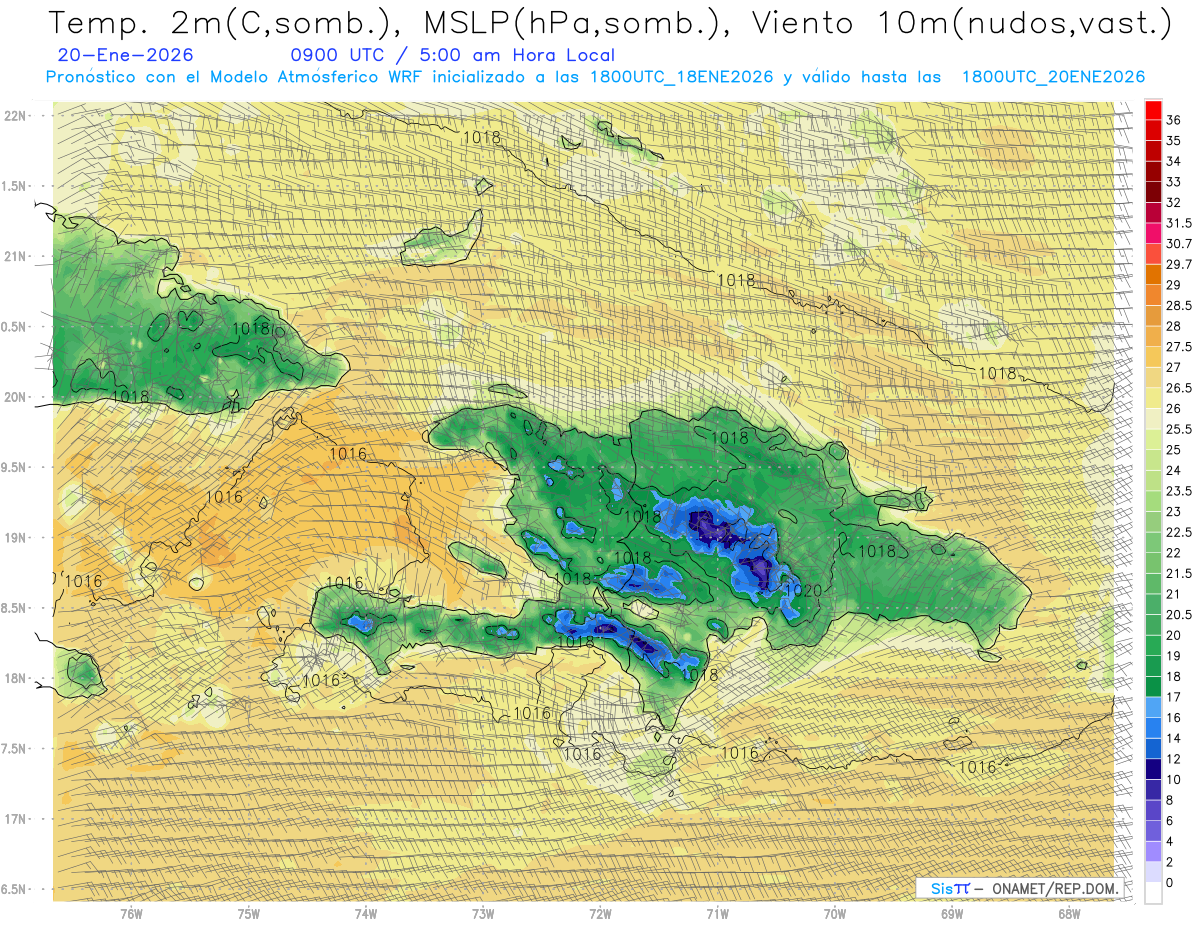Image resolution: width=1200 pixels, height=927 pixels.
Task: Click the 21.5 value on the color scale
Action: point(1179,573)
